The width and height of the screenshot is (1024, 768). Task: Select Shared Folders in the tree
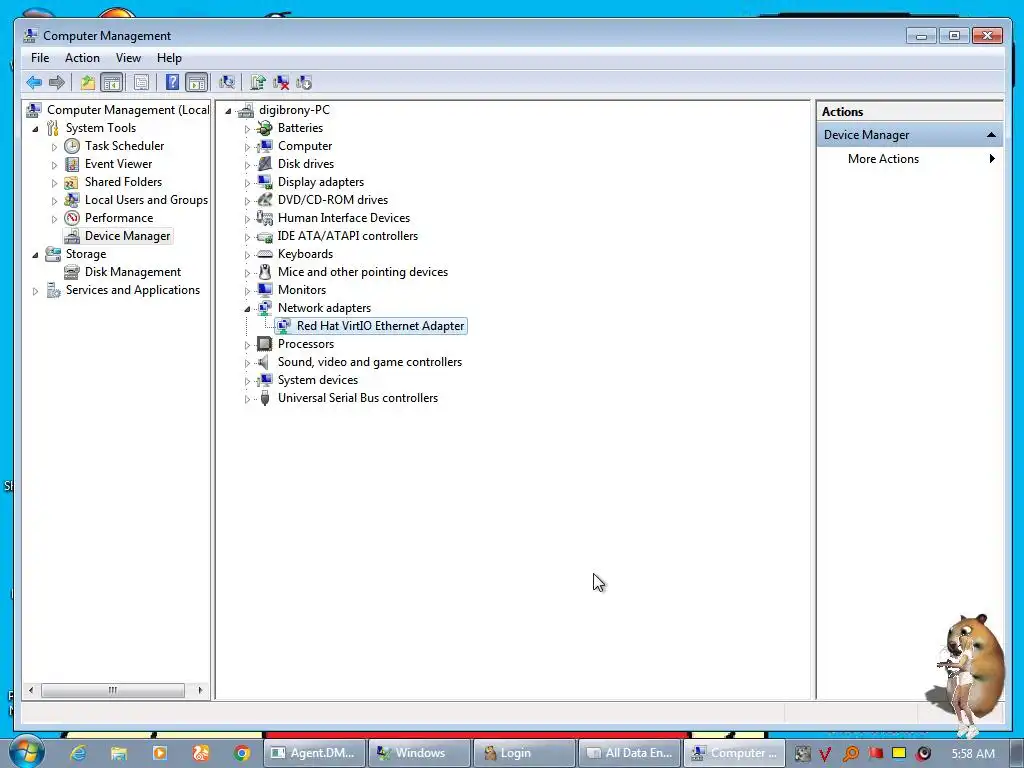pos(123,182)
